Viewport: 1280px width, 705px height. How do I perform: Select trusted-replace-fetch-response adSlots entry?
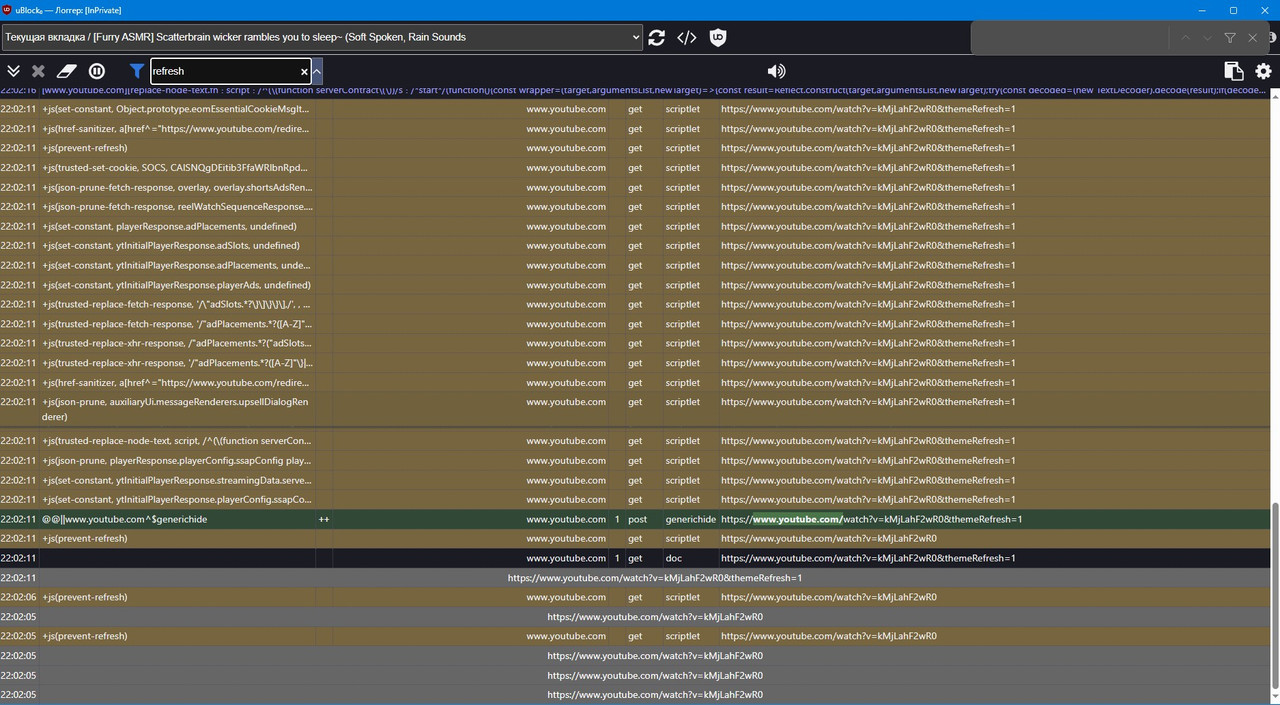tap(634, 304)
